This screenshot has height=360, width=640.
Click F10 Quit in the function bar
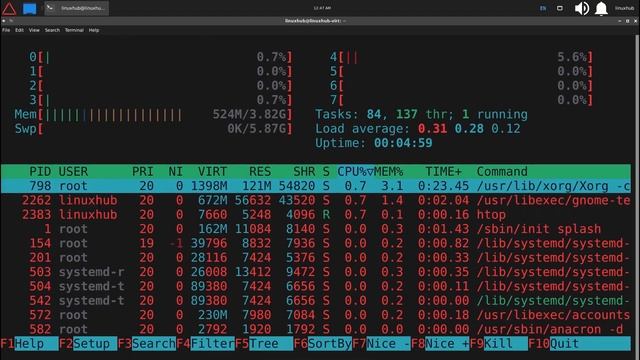(580, 344)
